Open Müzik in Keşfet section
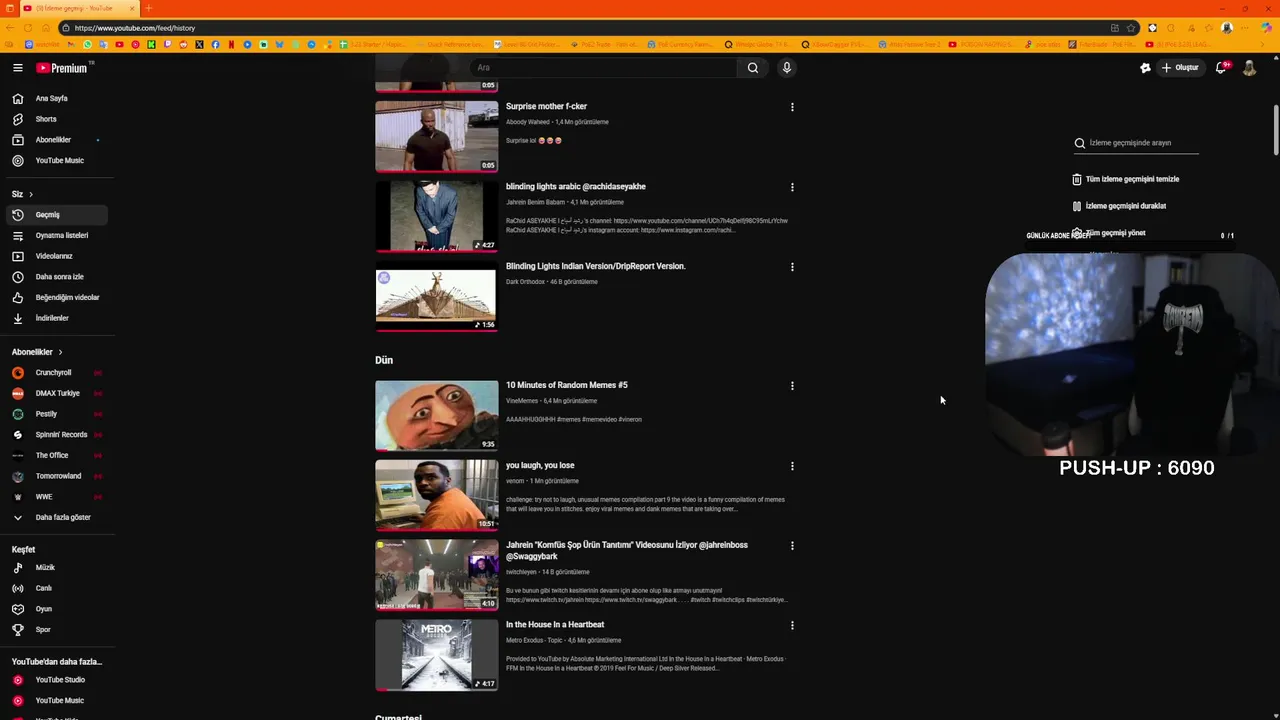Viewport: 1280px width, 720px height. point(56,568)
